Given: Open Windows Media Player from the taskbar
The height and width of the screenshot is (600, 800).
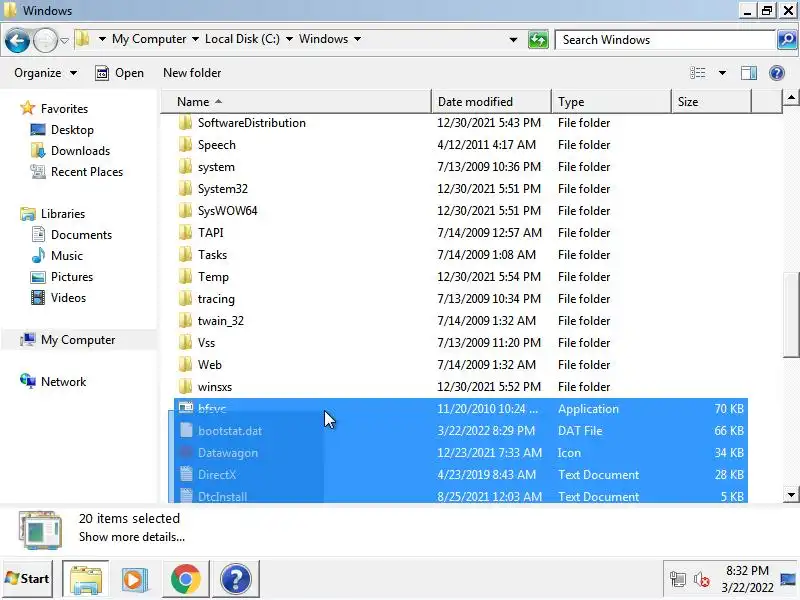Looking at the screenshot, I should pyautogui.click(x=135, y=579).
